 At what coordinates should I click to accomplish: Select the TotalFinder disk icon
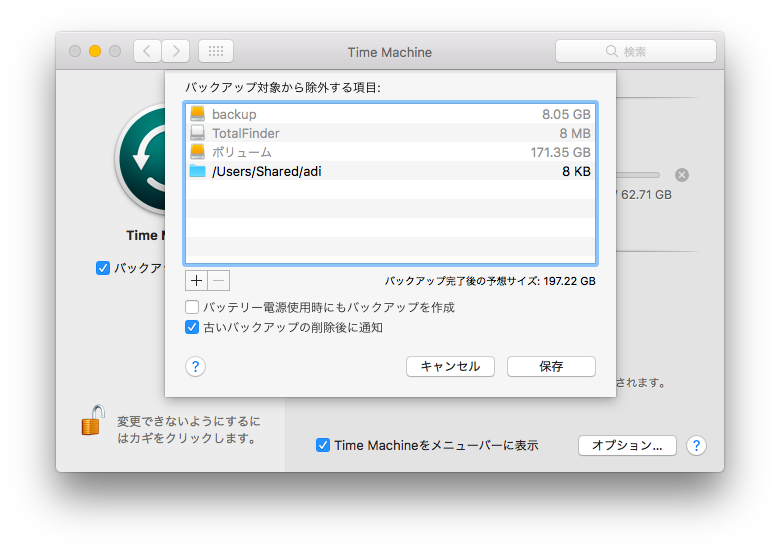coord(197,133)
